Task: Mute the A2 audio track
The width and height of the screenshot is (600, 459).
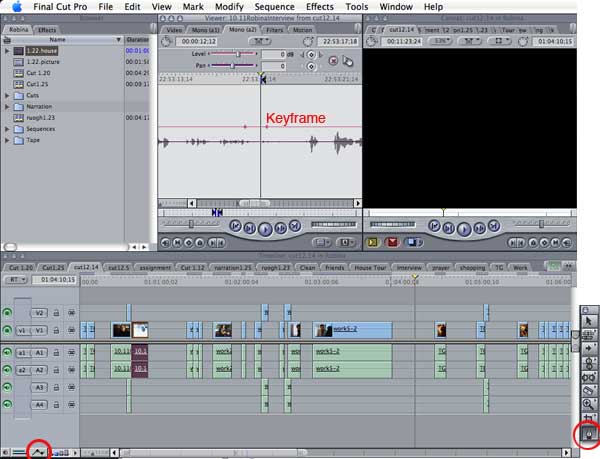Action: click(7, 370)
